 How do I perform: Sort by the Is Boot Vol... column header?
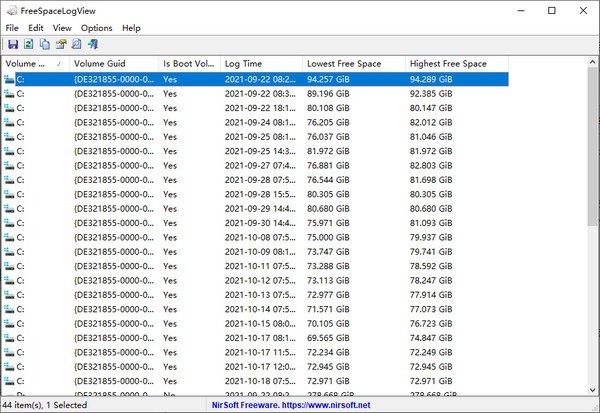[189, 64]
